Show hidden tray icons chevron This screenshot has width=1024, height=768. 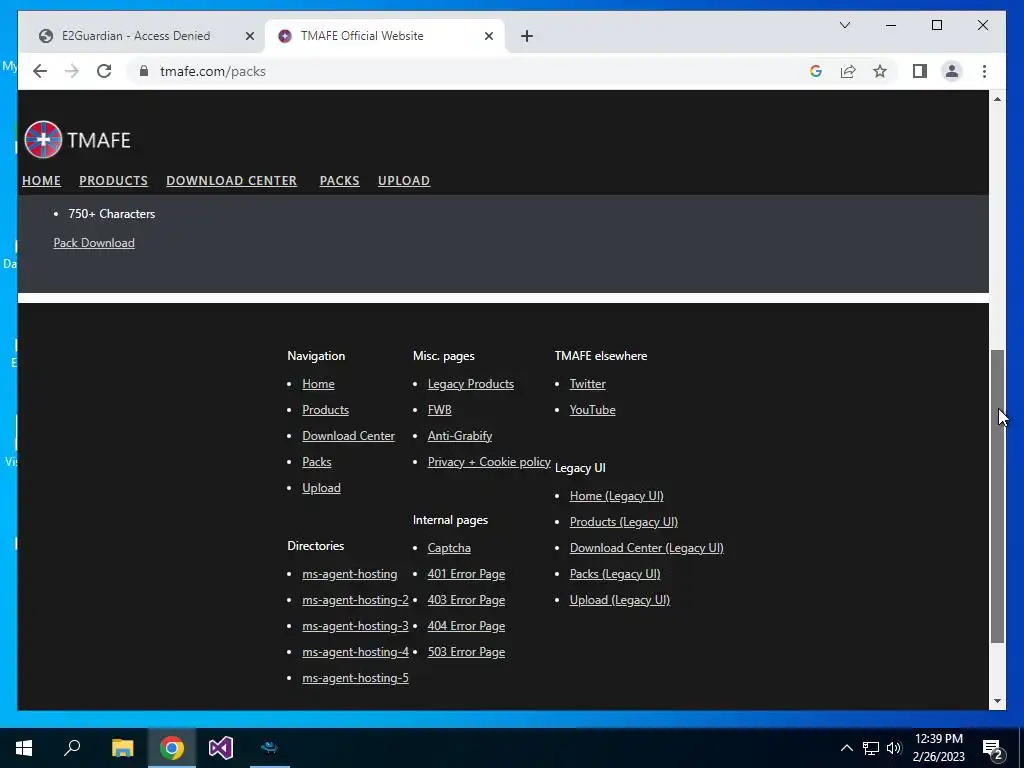846,748
